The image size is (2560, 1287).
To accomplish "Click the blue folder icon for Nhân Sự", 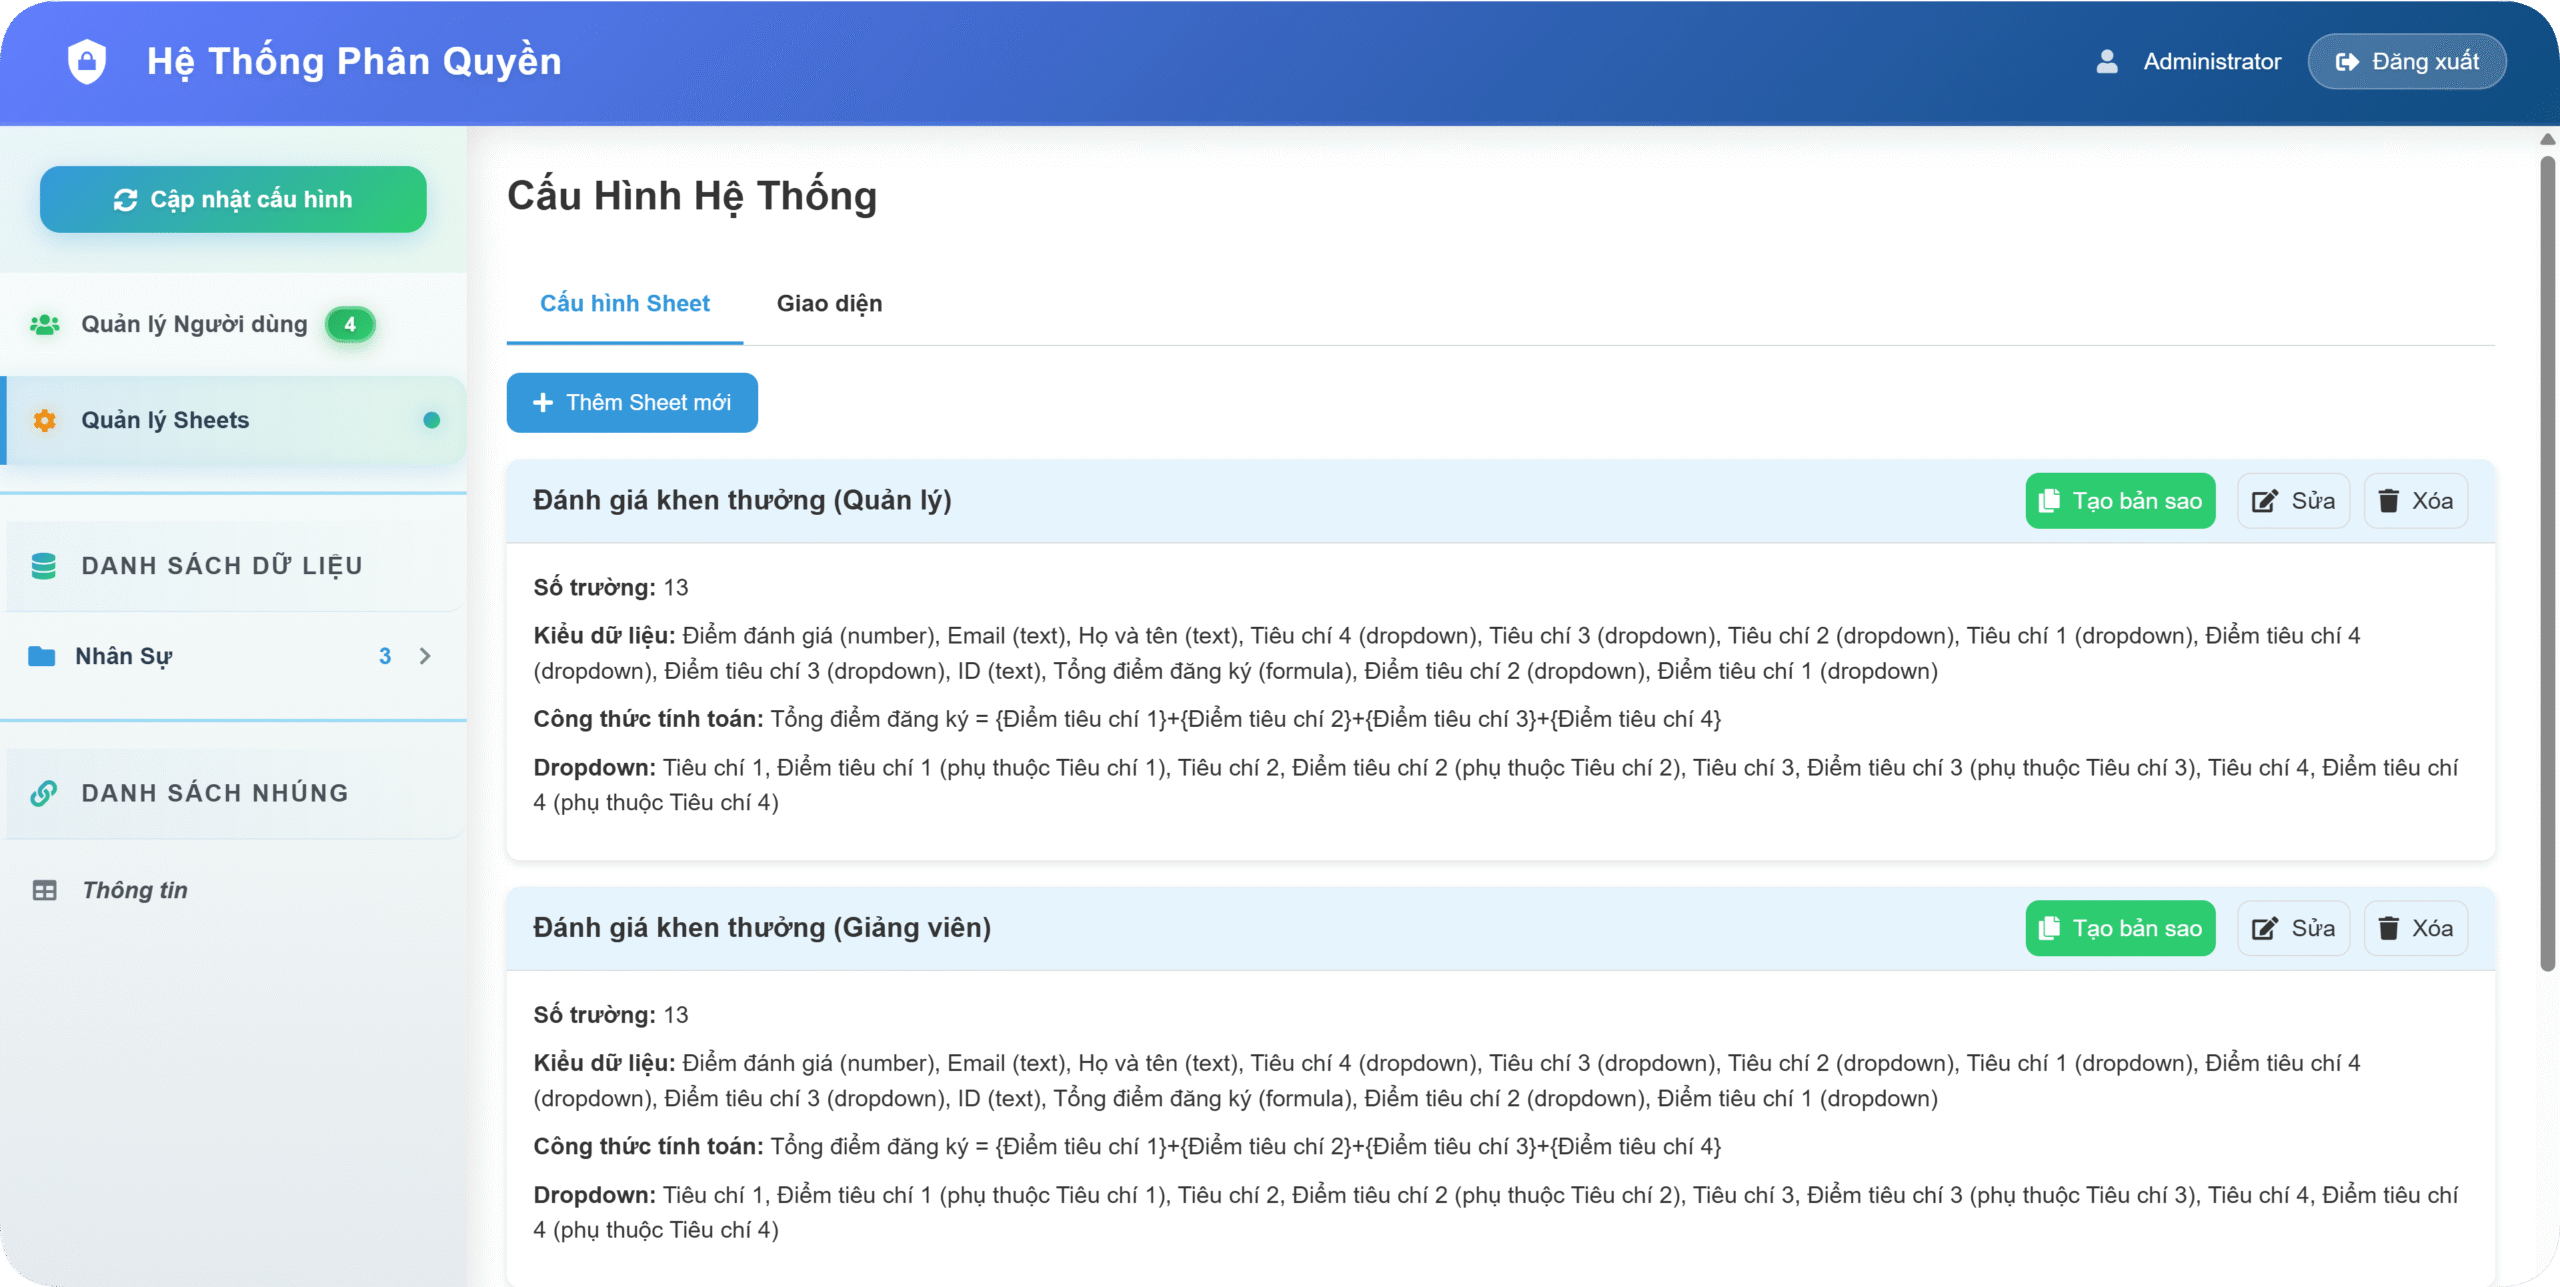I will (x=42, y=657).
